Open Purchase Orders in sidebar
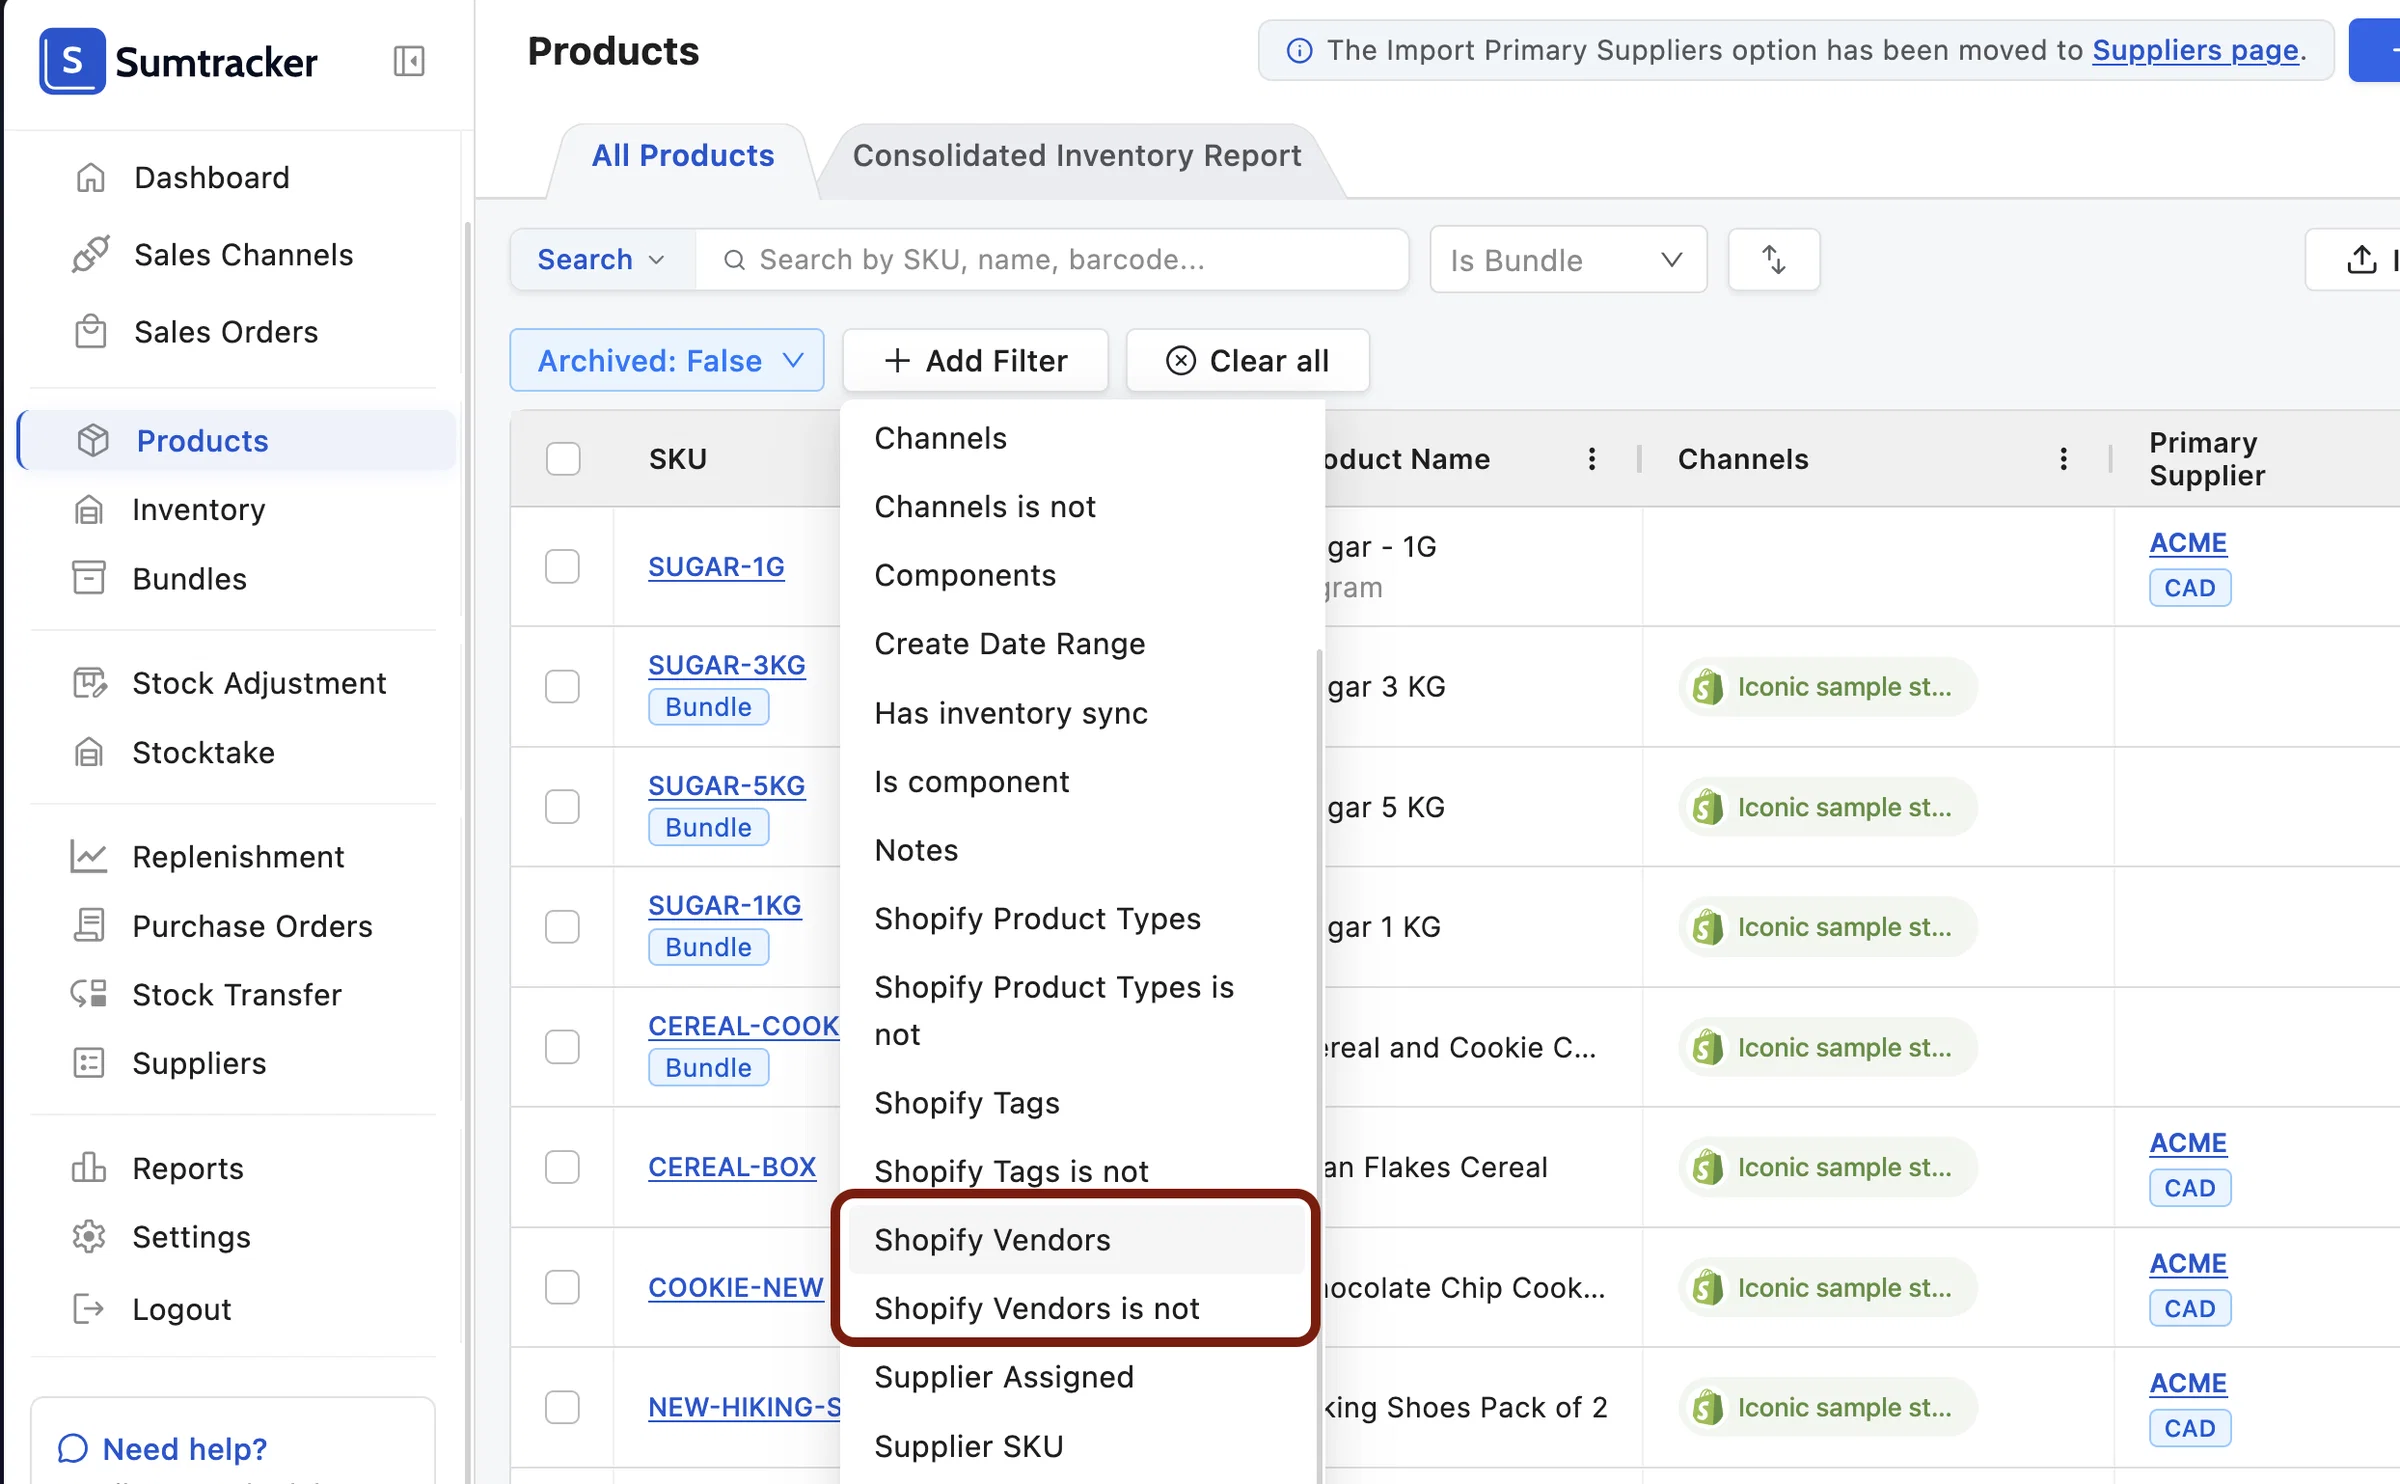Screen dimensions: 2400x1484 click(x=222, y=926)
